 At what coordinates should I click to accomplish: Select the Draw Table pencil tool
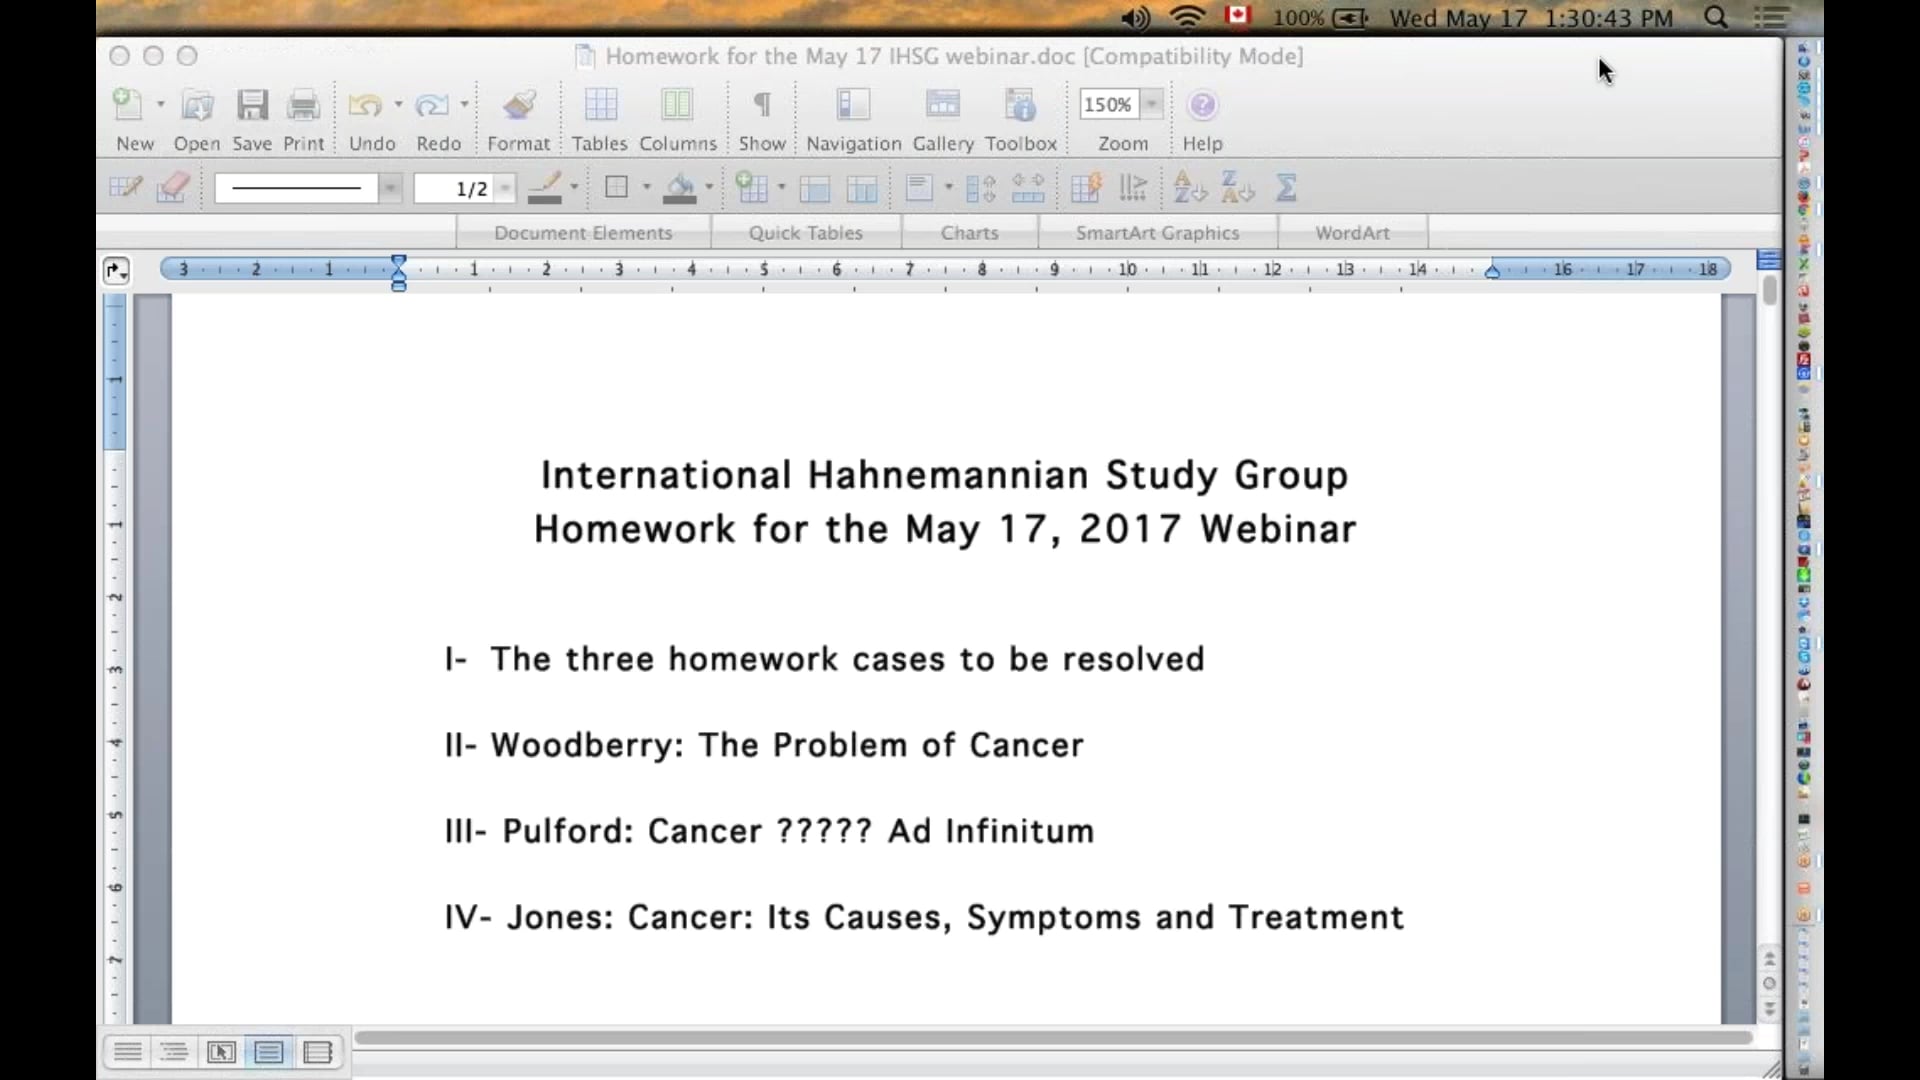pyautogui.click(x=126, y=187)
